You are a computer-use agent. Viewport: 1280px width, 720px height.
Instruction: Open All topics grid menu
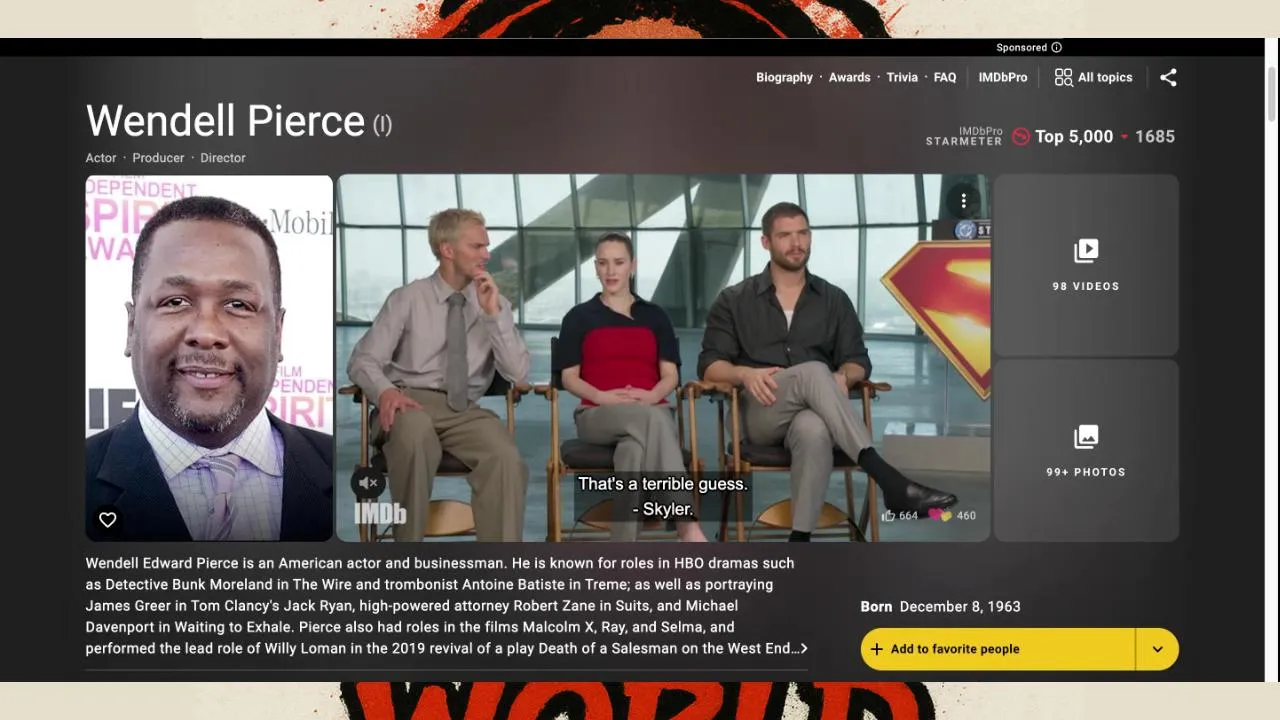tap(1093, 77)
